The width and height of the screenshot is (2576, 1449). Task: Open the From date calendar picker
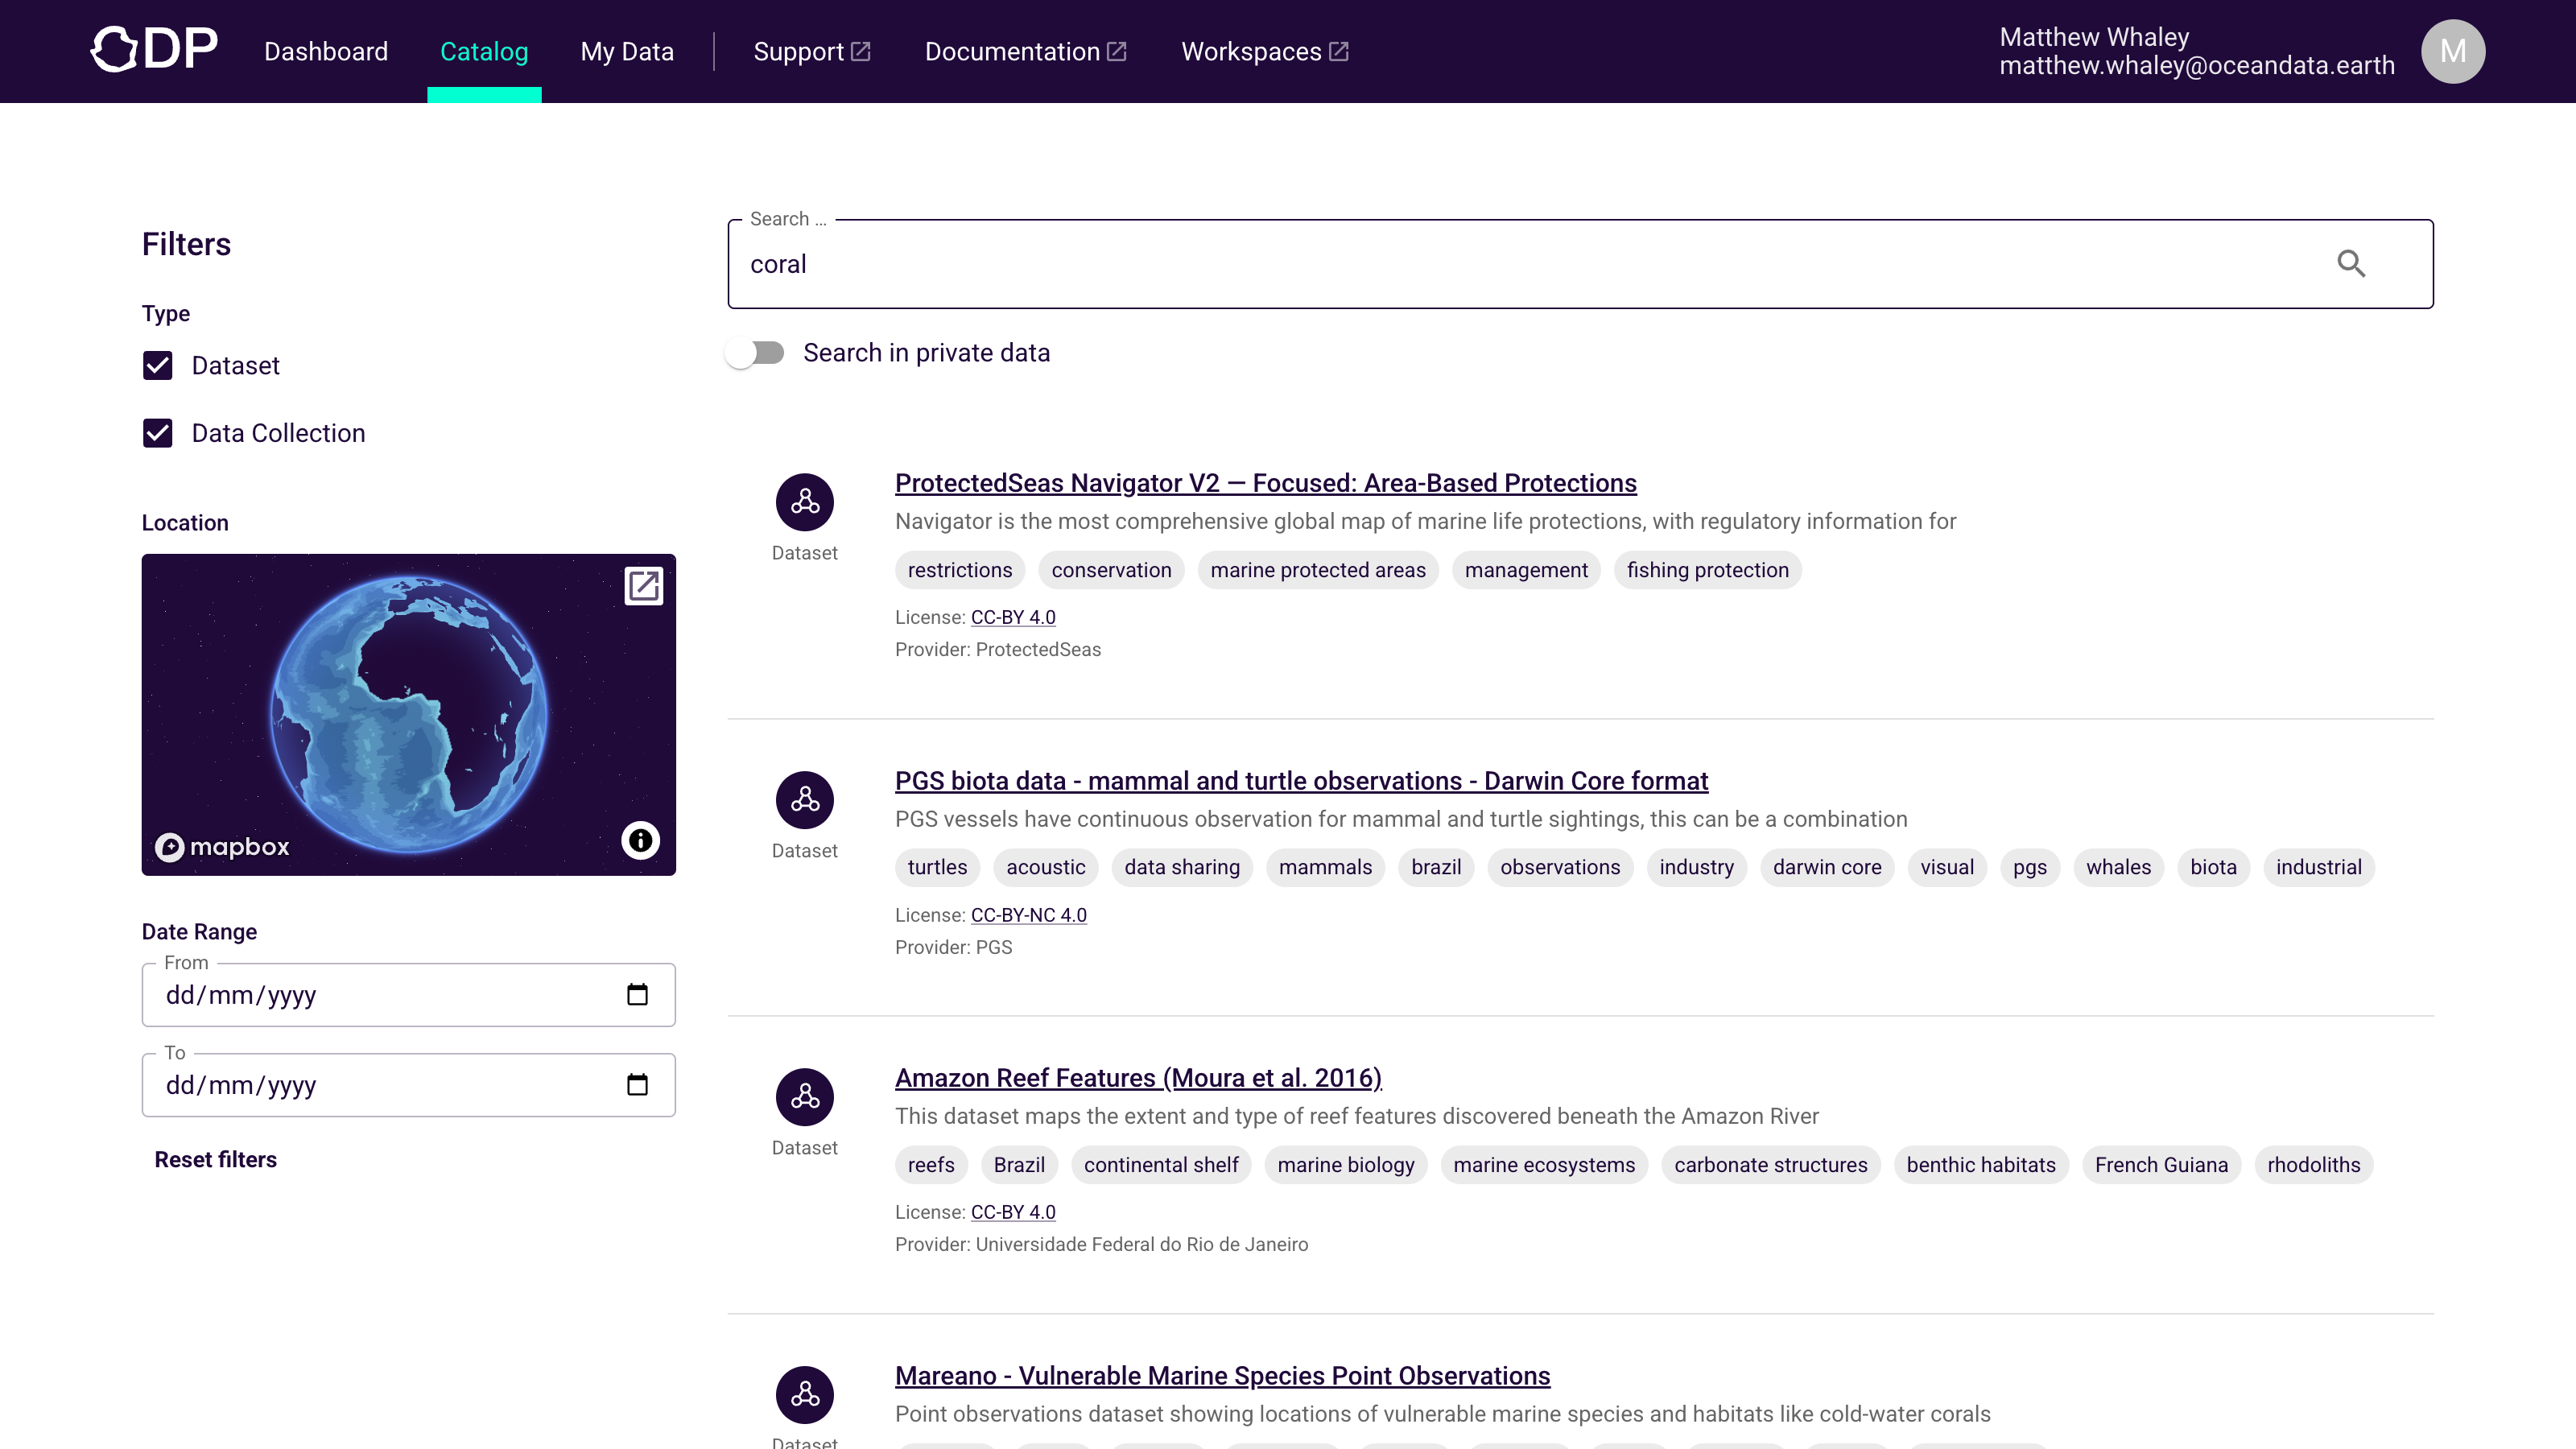pyautogui.click(x=639, y=994)
